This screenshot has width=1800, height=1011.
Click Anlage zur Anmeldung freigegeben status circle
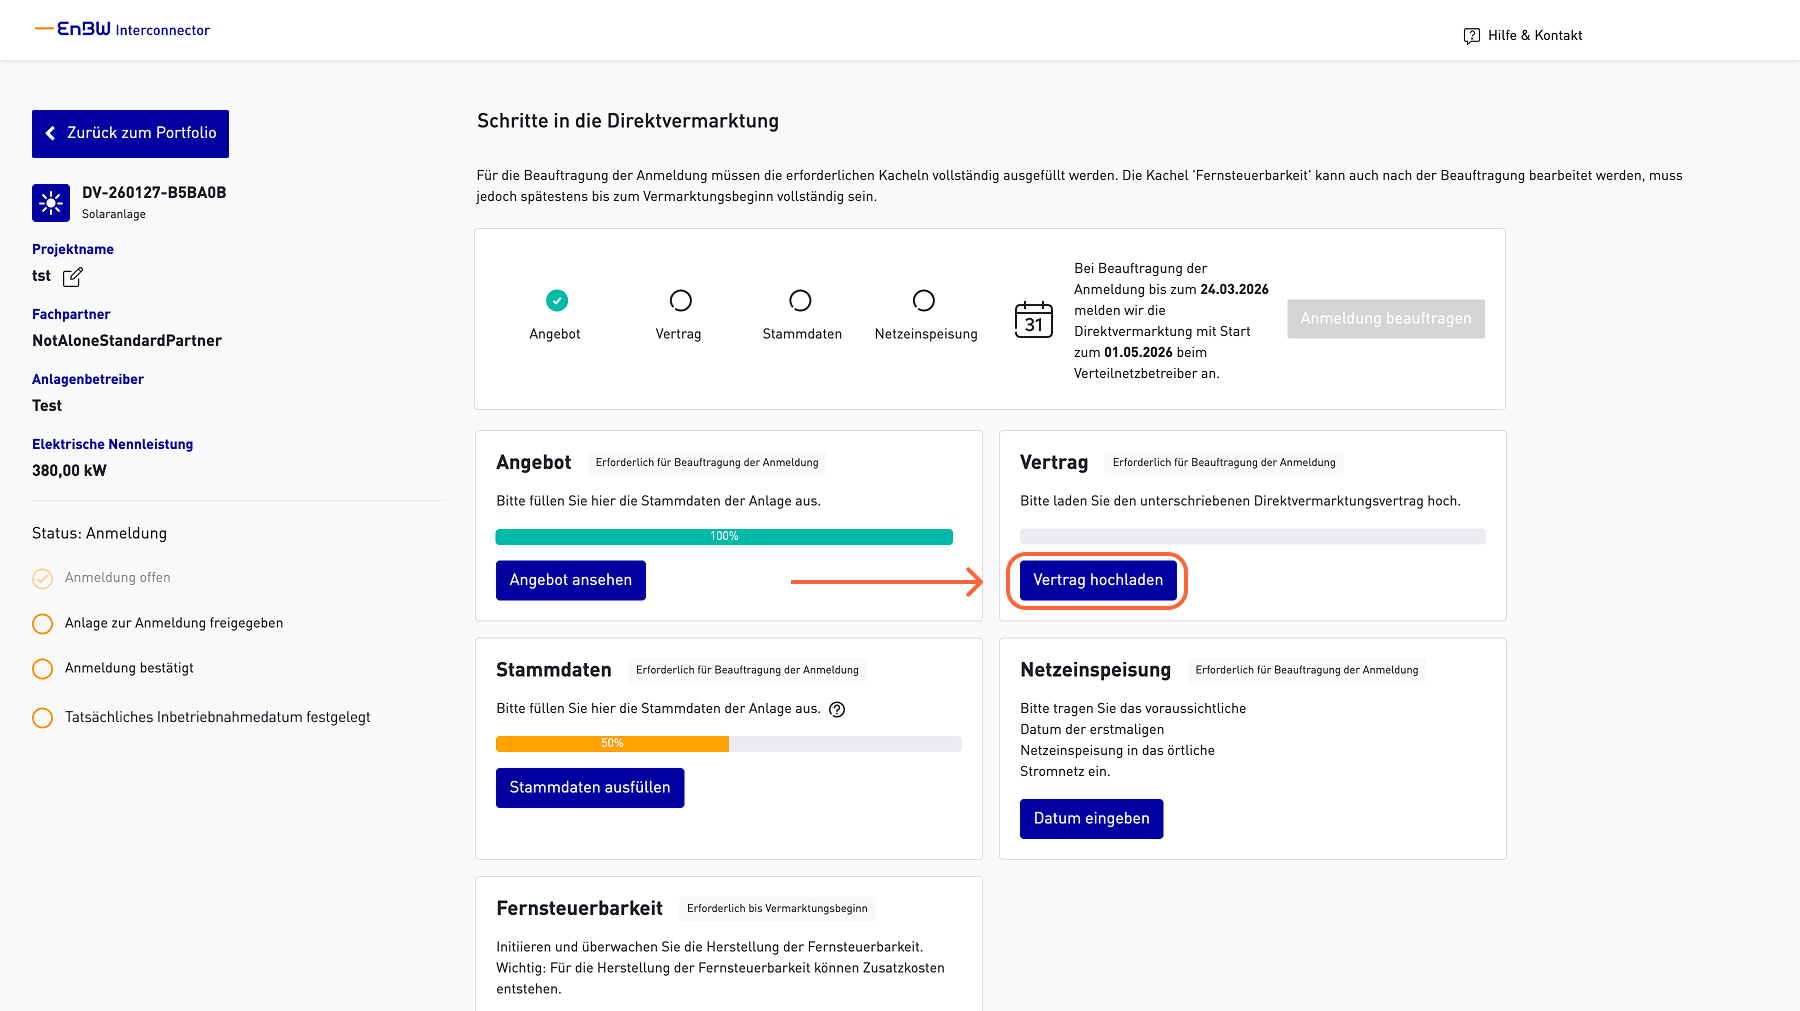[42, 624]
